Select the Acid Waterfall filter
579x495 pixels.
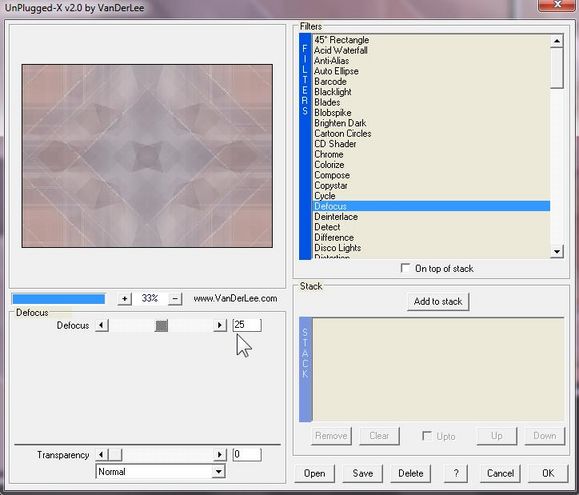pyautogui.click(x=431, y=50)
